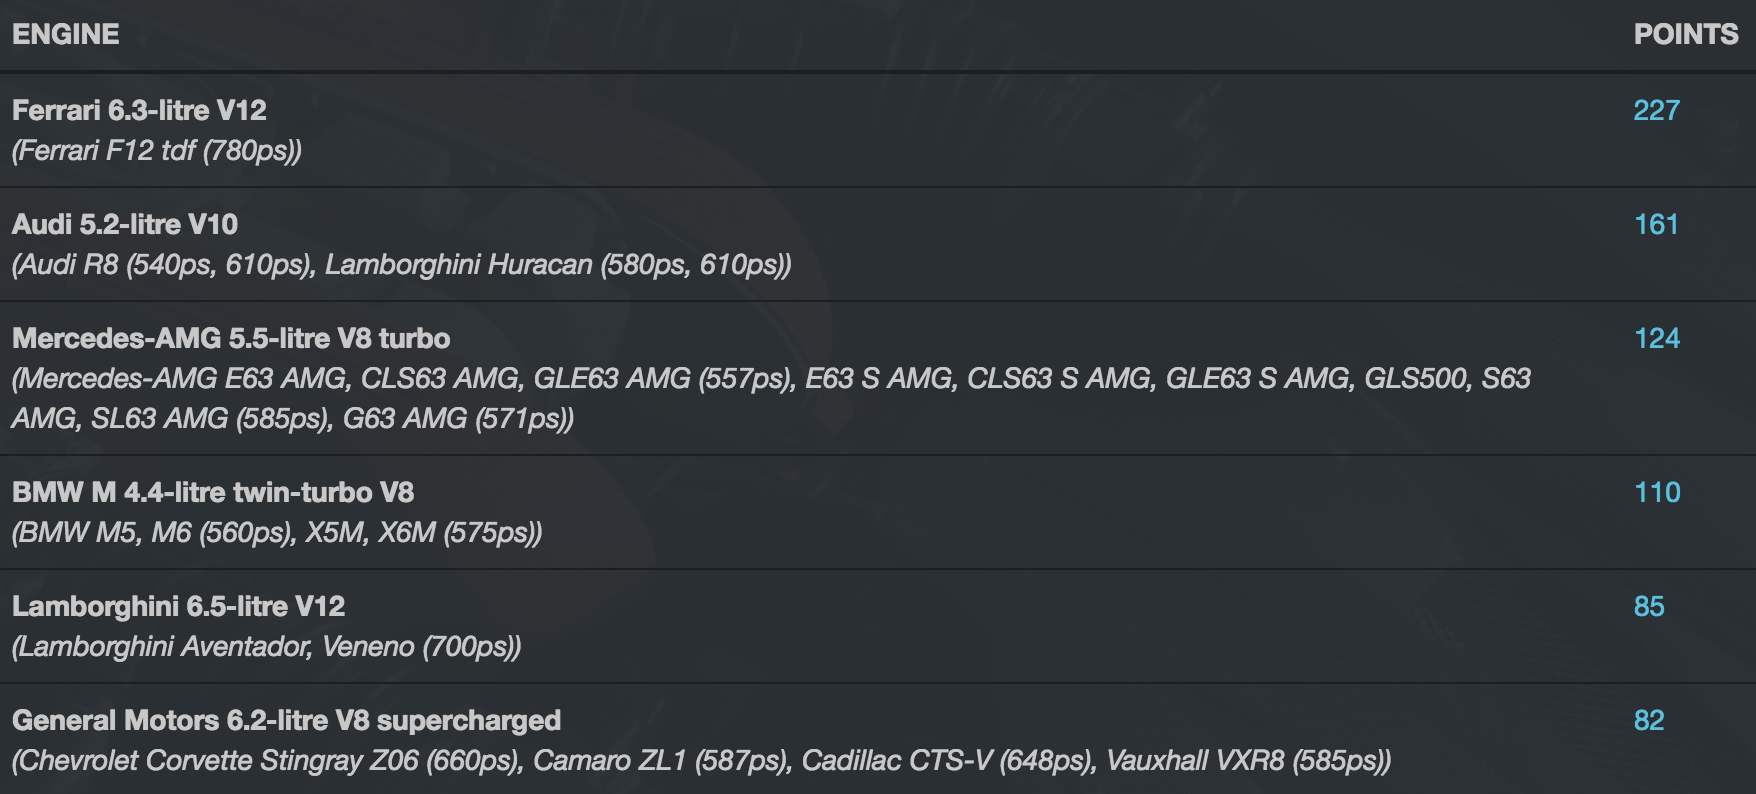Select the Audi 5.2-litre V10 title

(125, 224)
